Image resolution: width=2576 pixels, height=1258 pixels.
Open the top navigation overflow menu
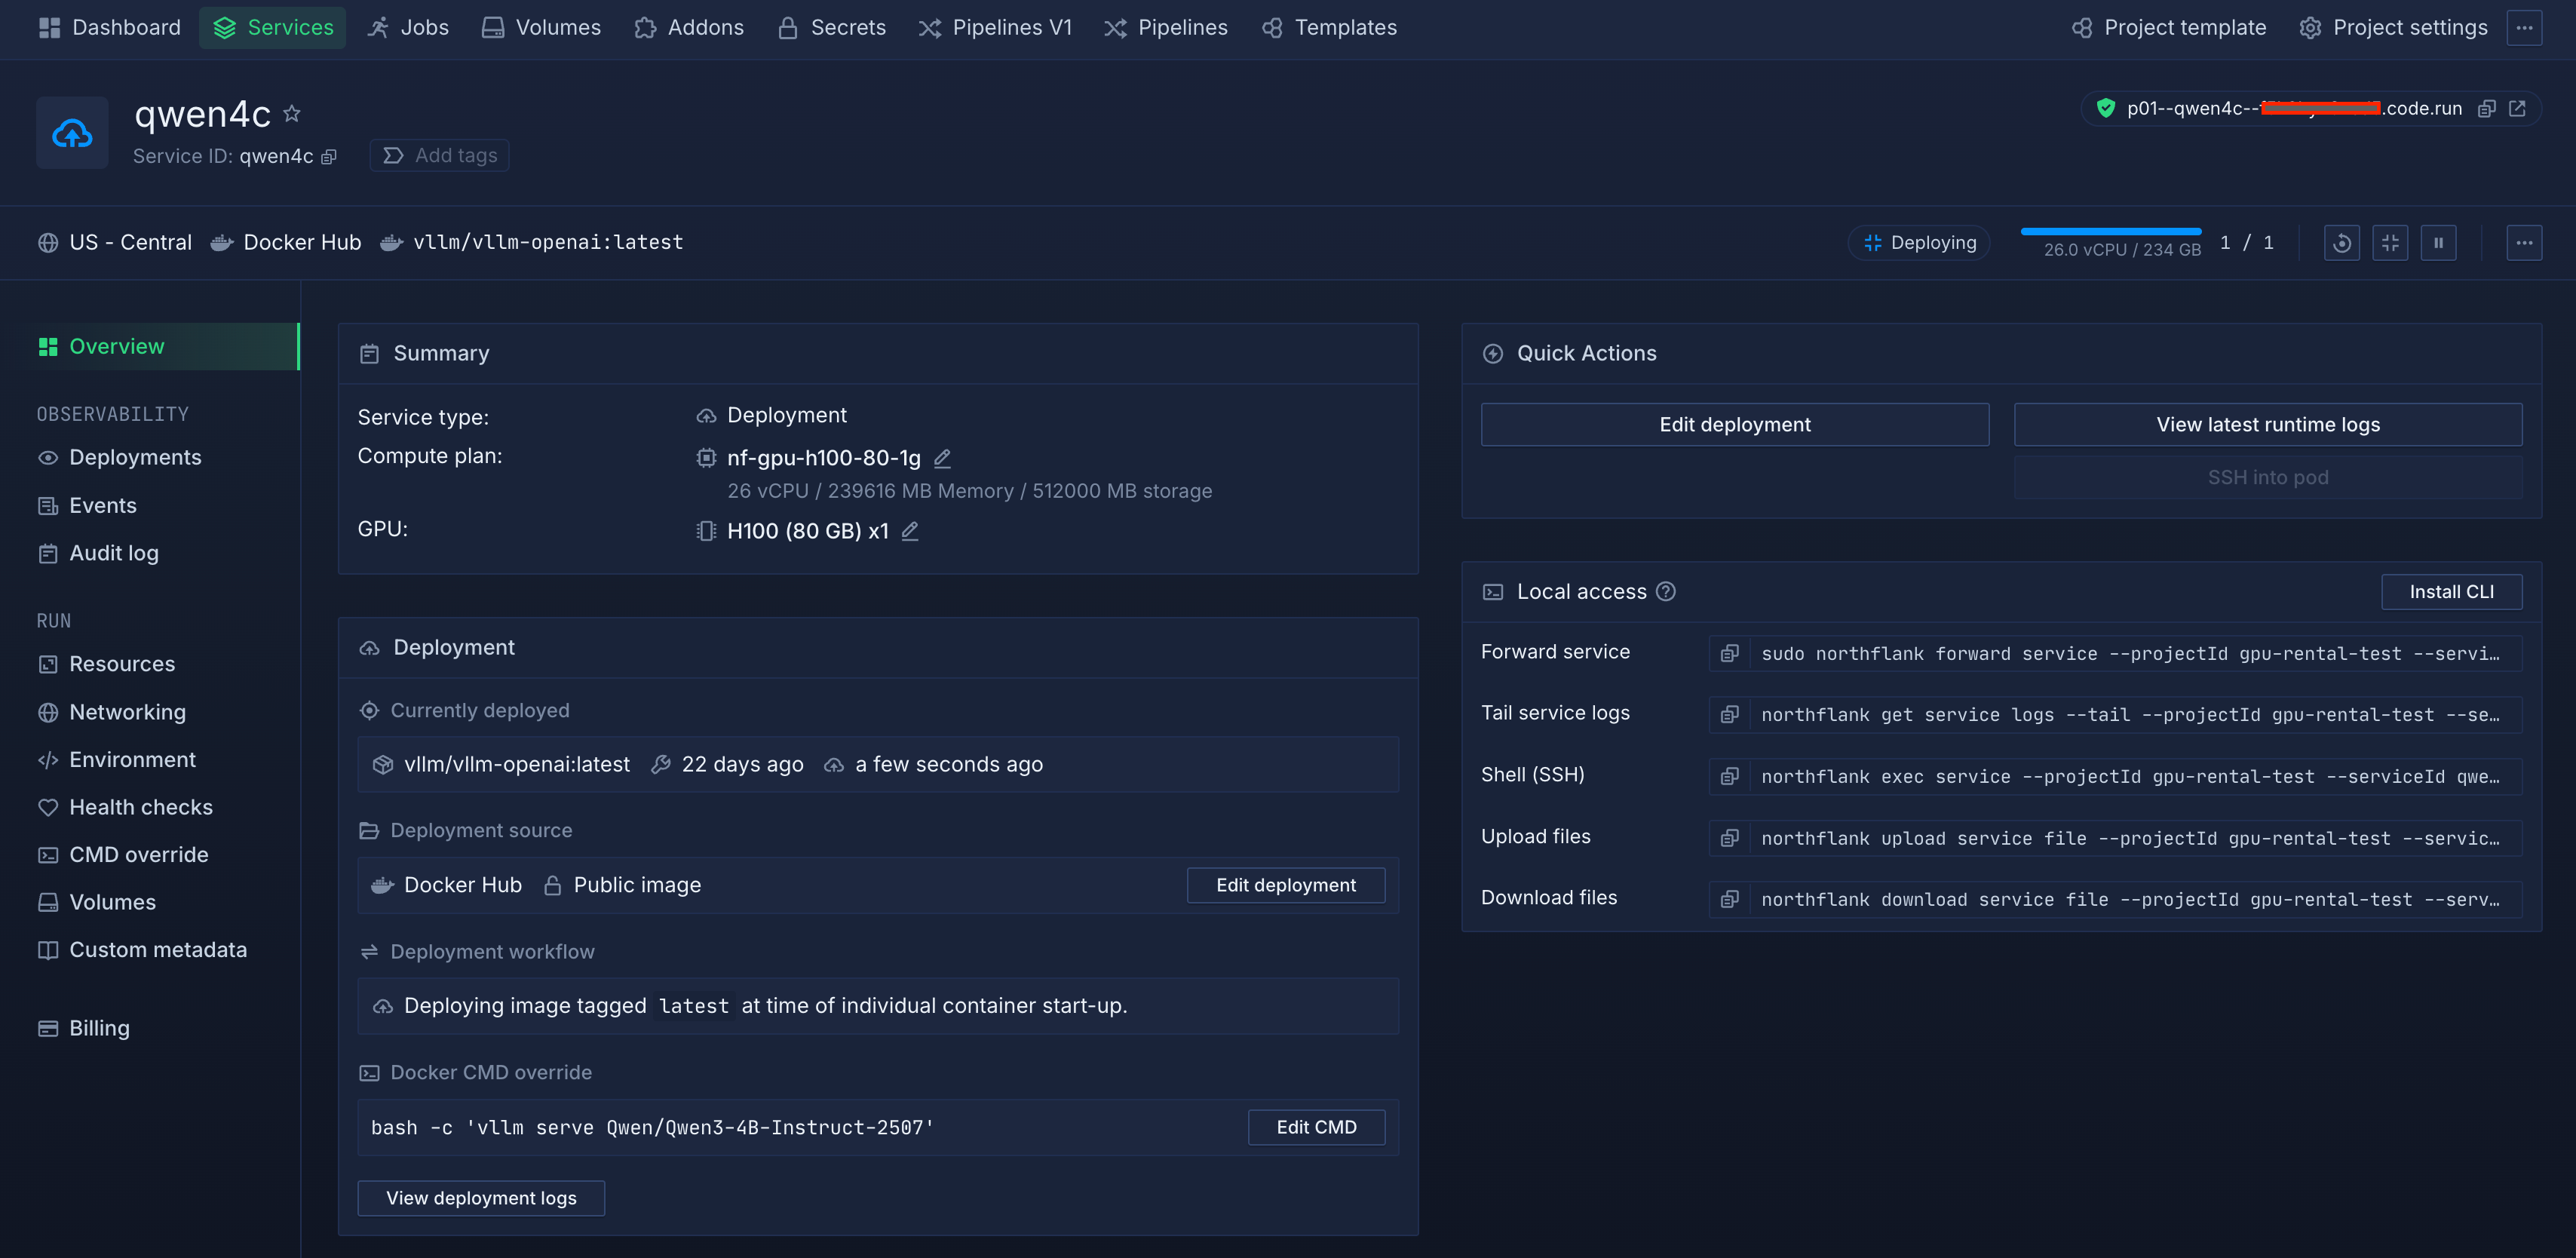click(2524, 28)
